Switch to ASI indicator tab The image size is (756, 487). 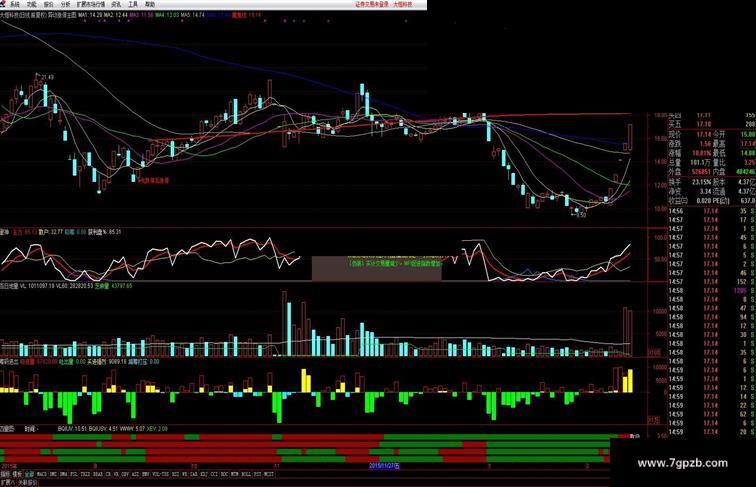[135, 474]
